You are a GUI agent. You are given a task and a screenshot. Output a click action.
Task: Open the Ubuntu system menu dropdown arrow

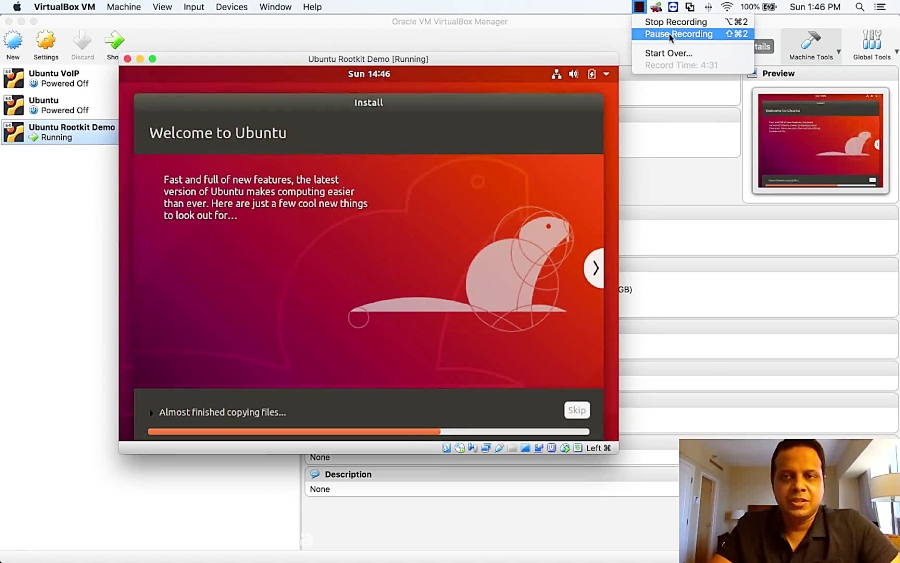point(606,74)
